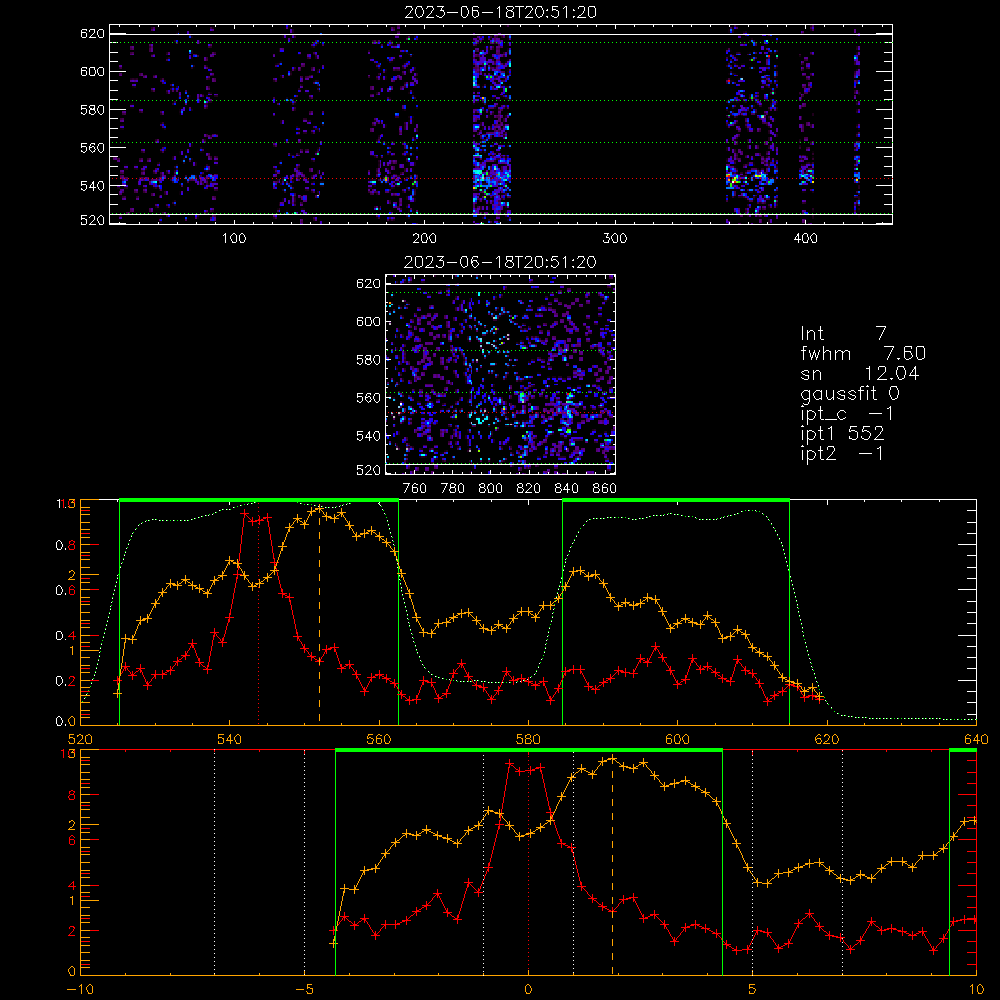This screenshot has height=1000, width=1000.
Task: Click x-axis label 820 of middle image
Action: coord(529,489)
